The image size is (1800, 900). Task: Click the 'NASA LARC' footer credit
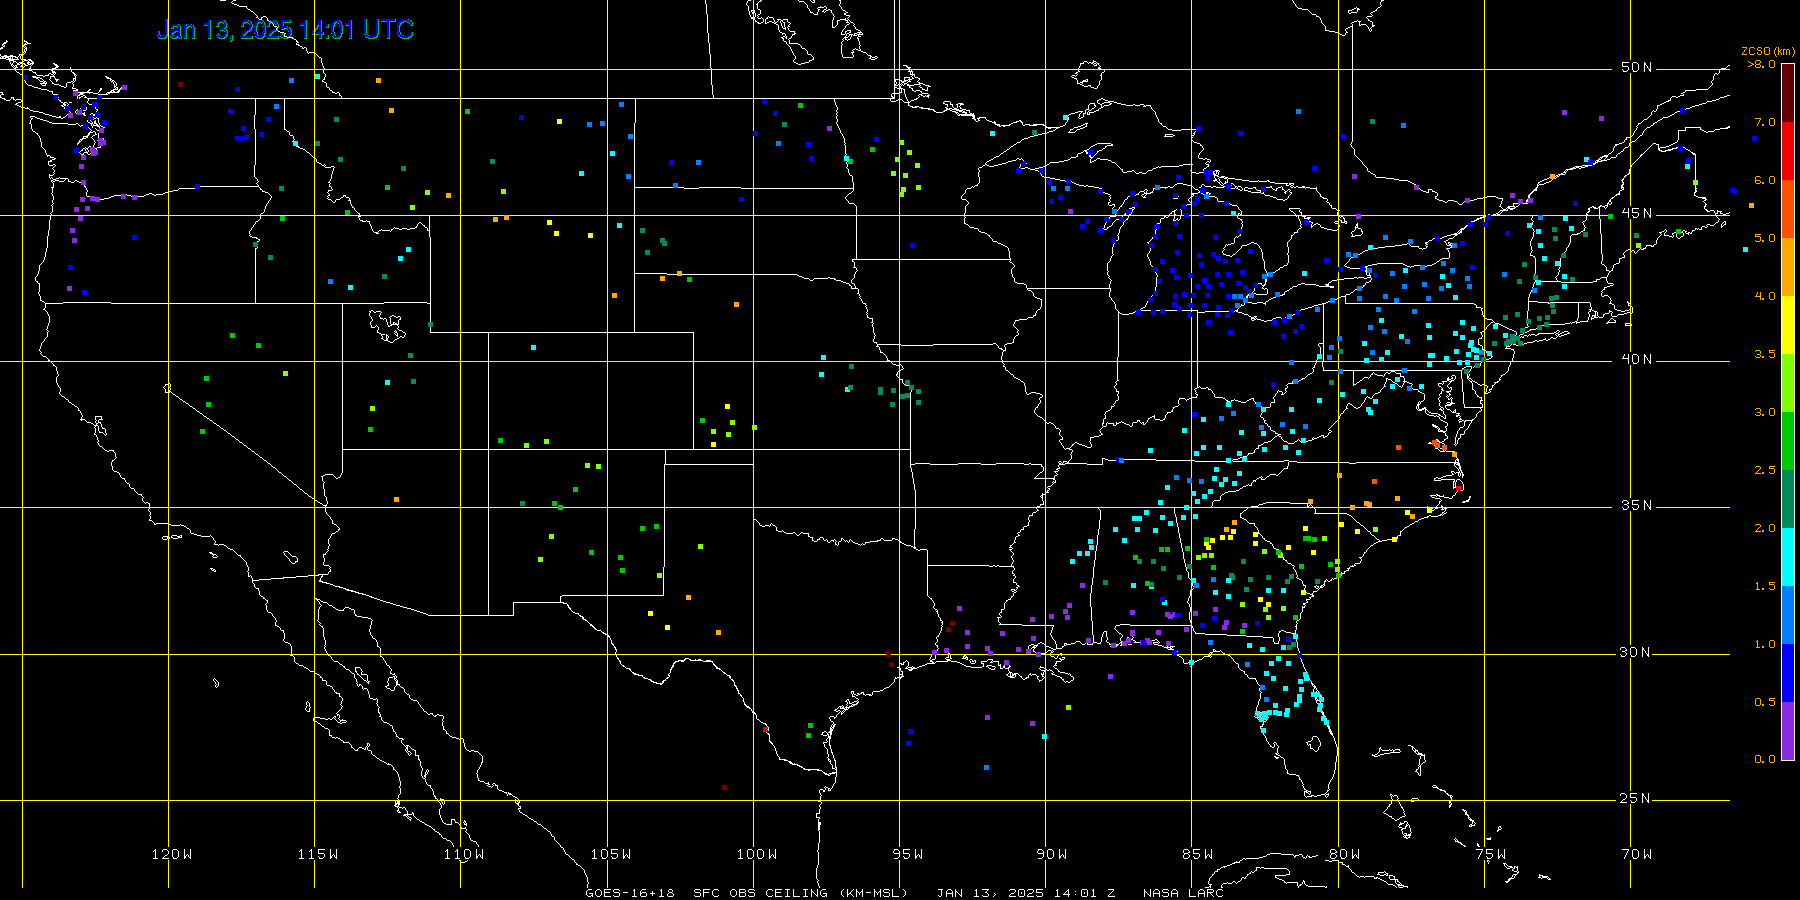coord(1184,892)
